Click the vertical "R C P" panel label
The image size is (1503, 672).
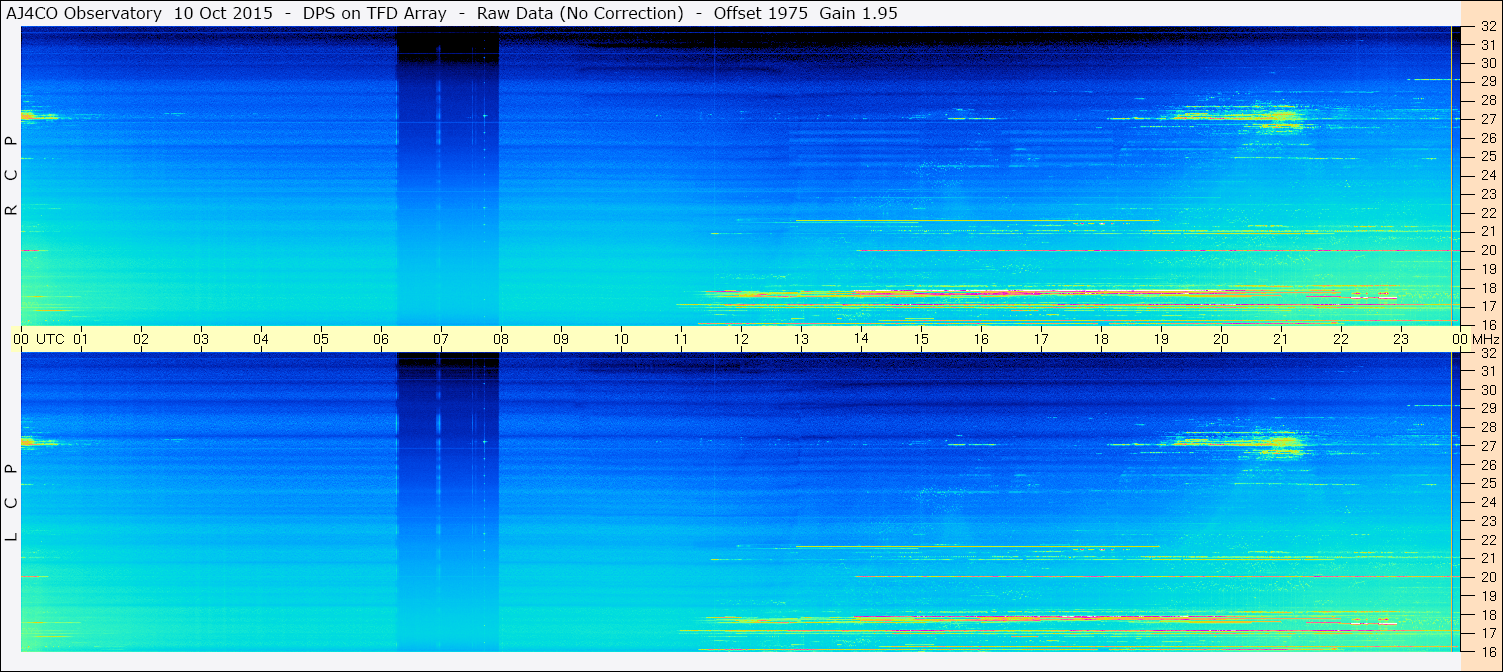(x=12, y=175)
